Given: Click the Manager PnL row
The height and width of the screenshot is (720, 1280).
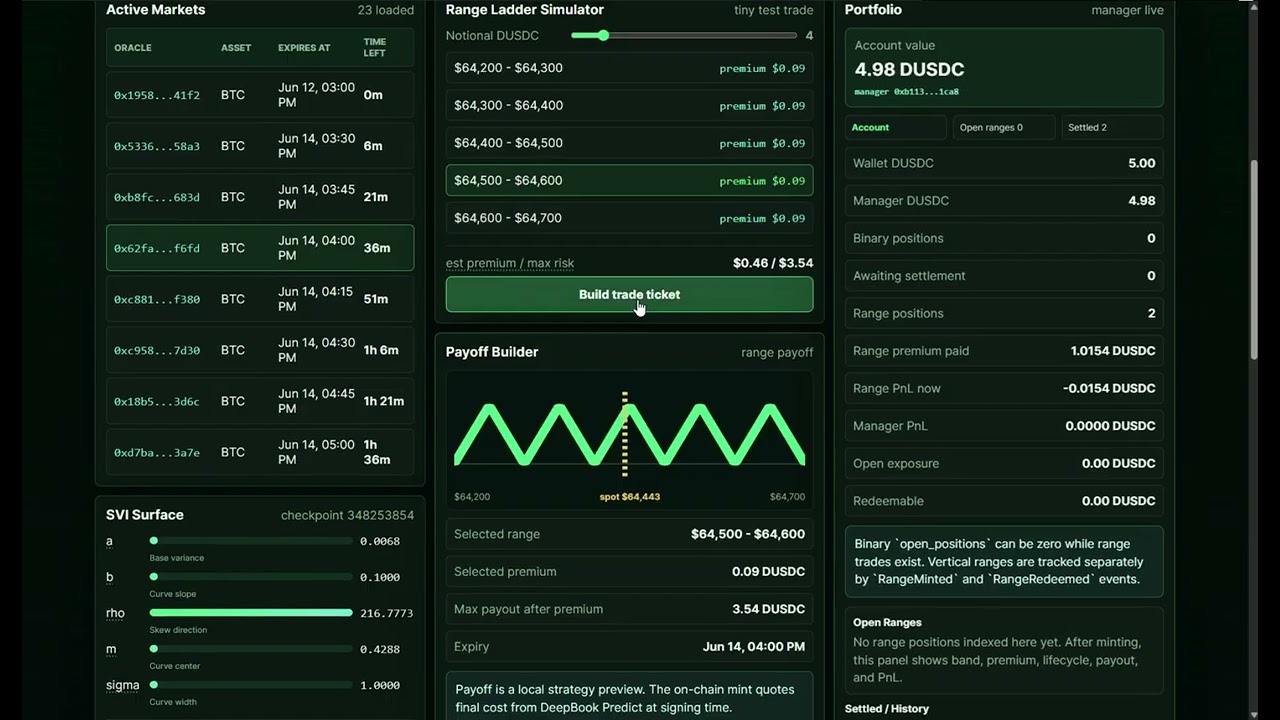Looking at the screenshot, I should point(1004,426).
